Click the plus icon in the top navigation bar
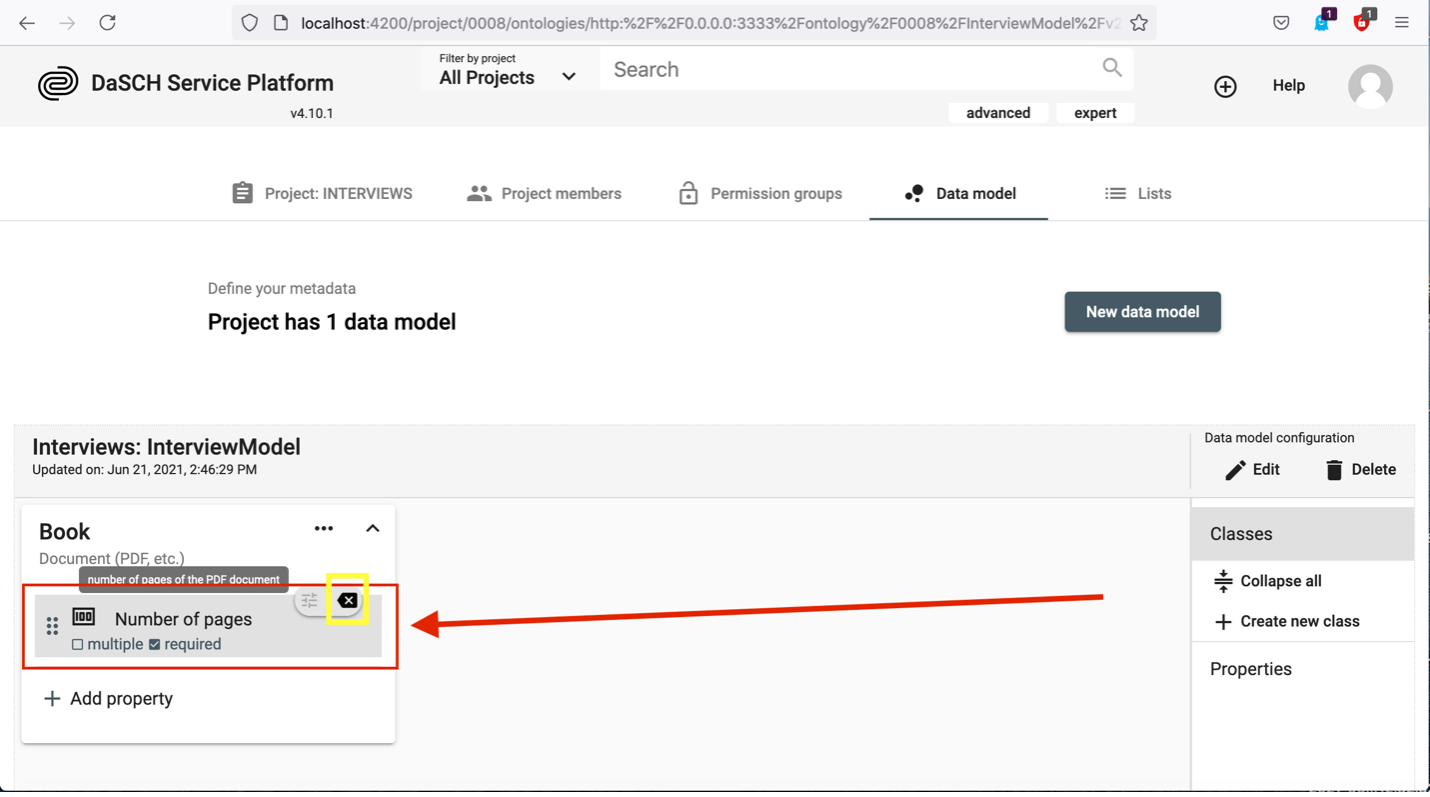 (x=1225, y=86)
